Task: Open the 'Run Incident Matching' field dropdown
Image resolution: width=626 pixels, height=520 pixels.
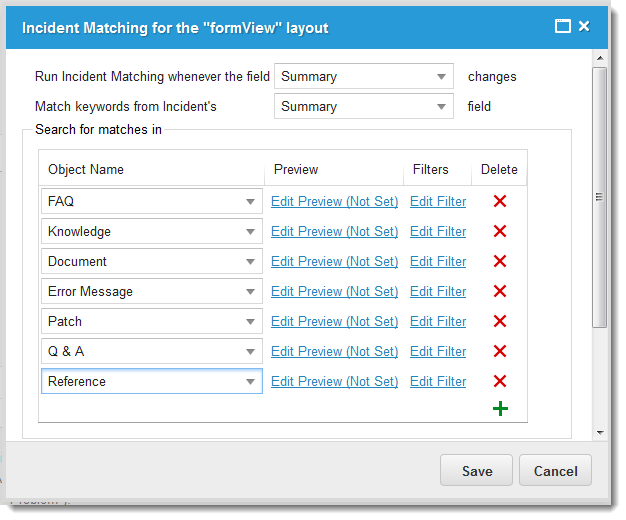Action: (441, 77)
